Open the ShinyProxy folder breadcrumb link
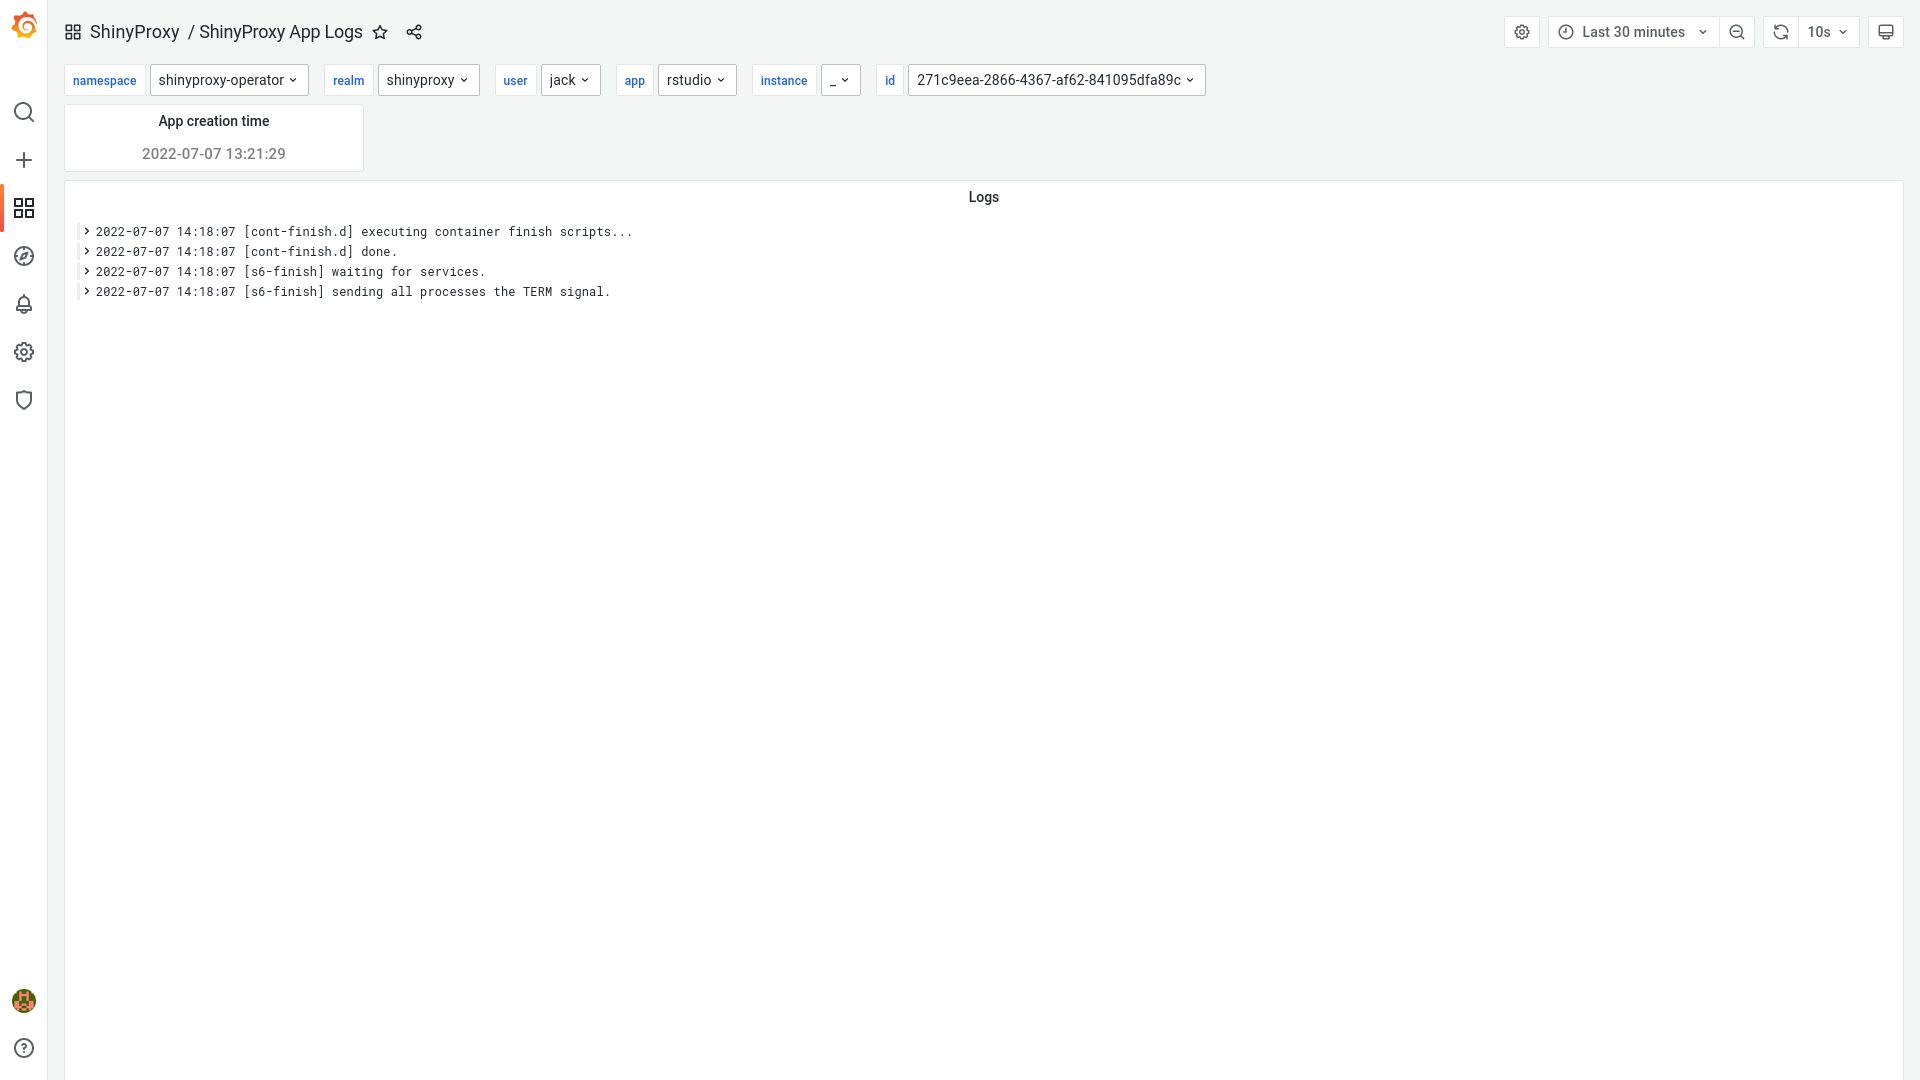1920x1080 pixels. [135, 32]
